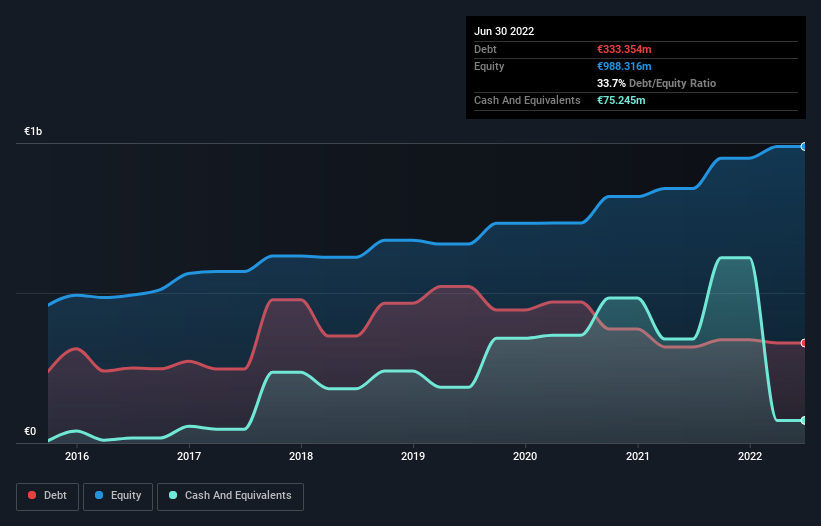
Task: Click the blue Equity end-point marker
Action: (x=804, y=147)
